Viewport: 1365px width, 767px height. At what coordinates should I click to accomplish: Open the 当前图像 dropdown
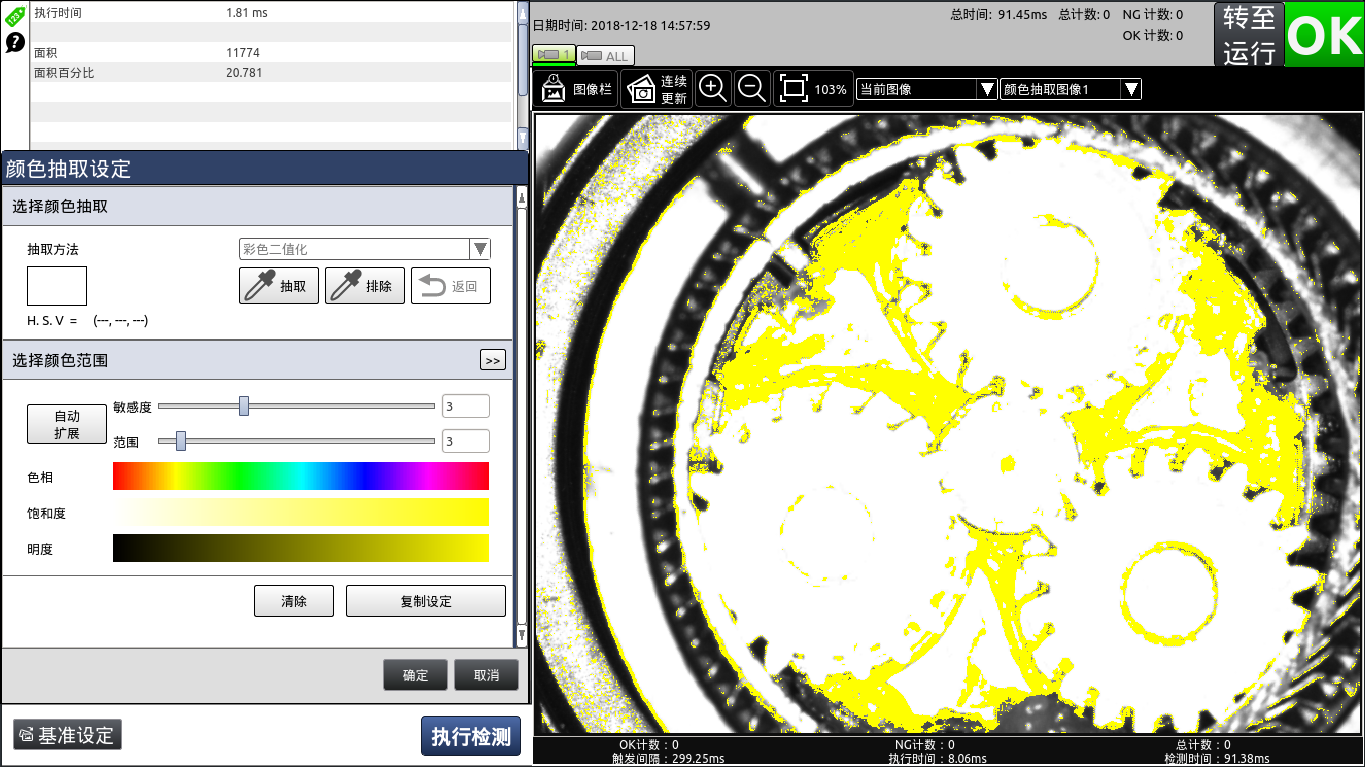(x=927, y=89)
